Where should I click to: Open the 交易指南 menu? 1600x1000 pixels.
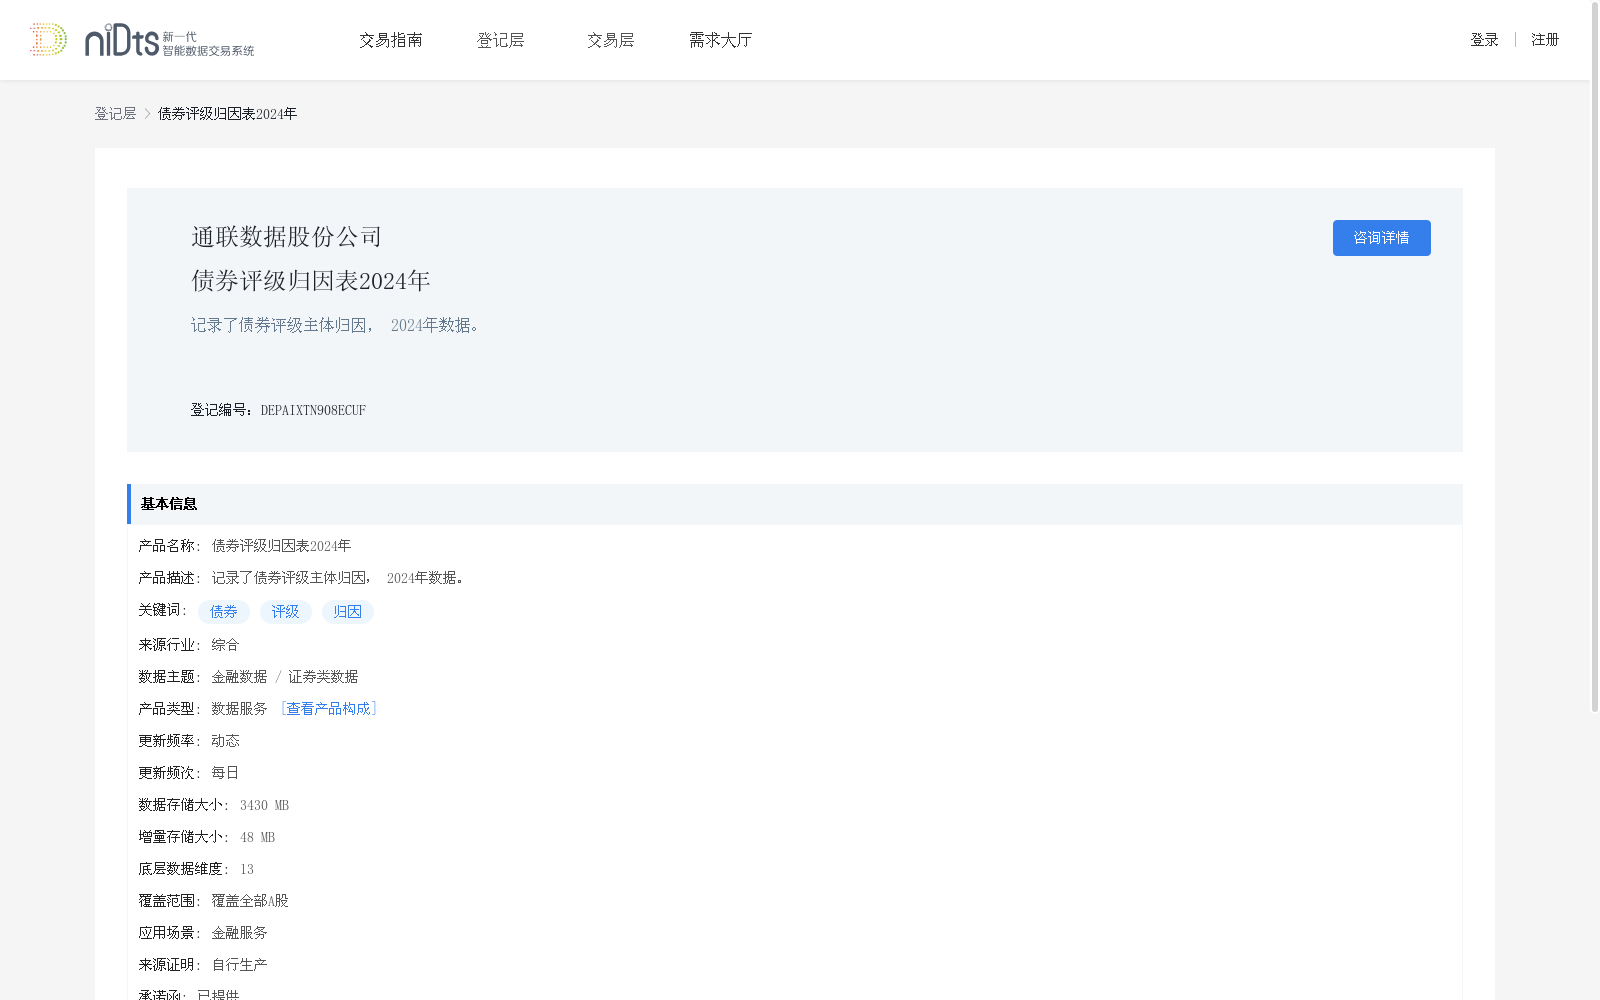point(391,40)
